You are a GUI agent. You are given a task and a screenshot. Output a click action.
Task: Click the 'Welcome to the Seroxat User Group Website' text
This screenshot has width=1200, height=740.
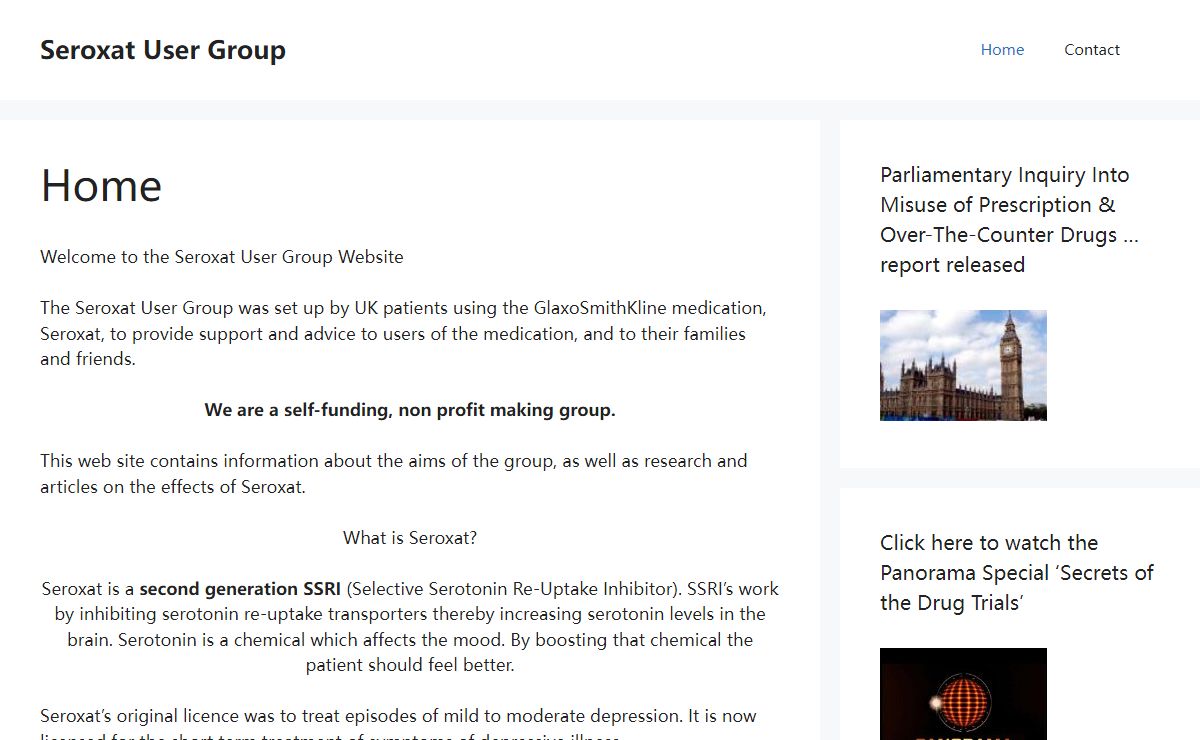click(x=222, y=257)
